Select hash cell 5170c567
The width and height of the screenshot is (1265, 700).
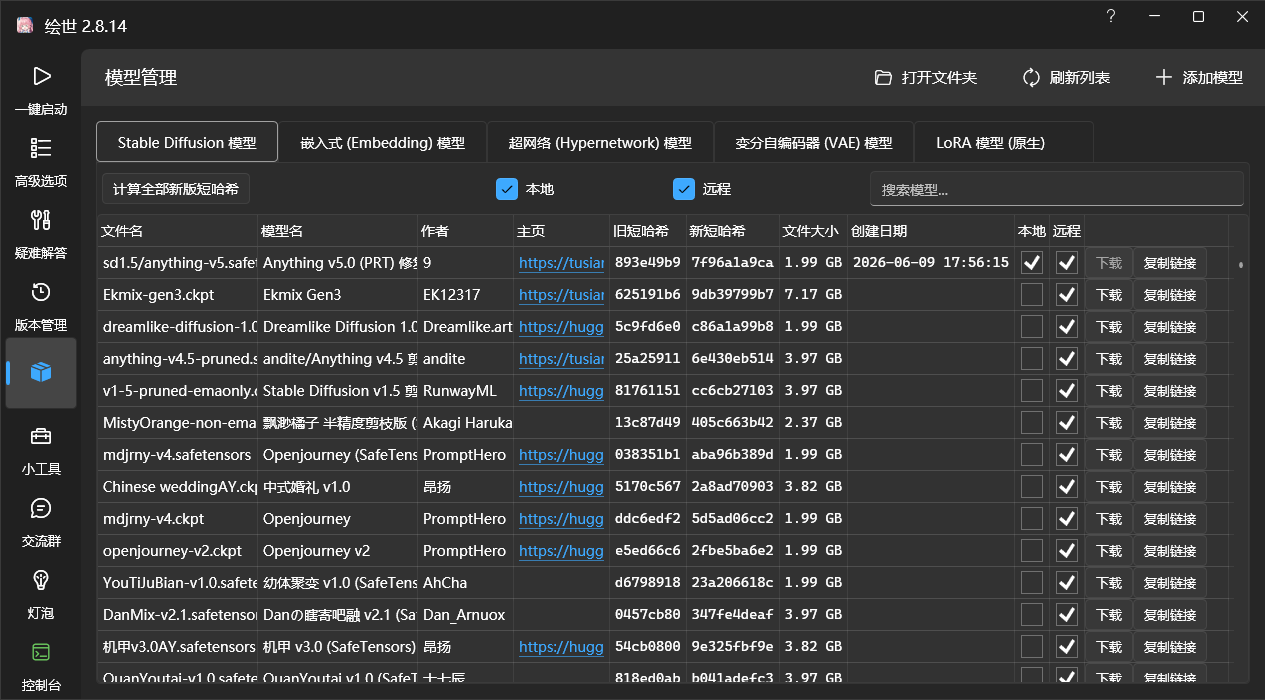pyautogui.click(x=647, y=487)
